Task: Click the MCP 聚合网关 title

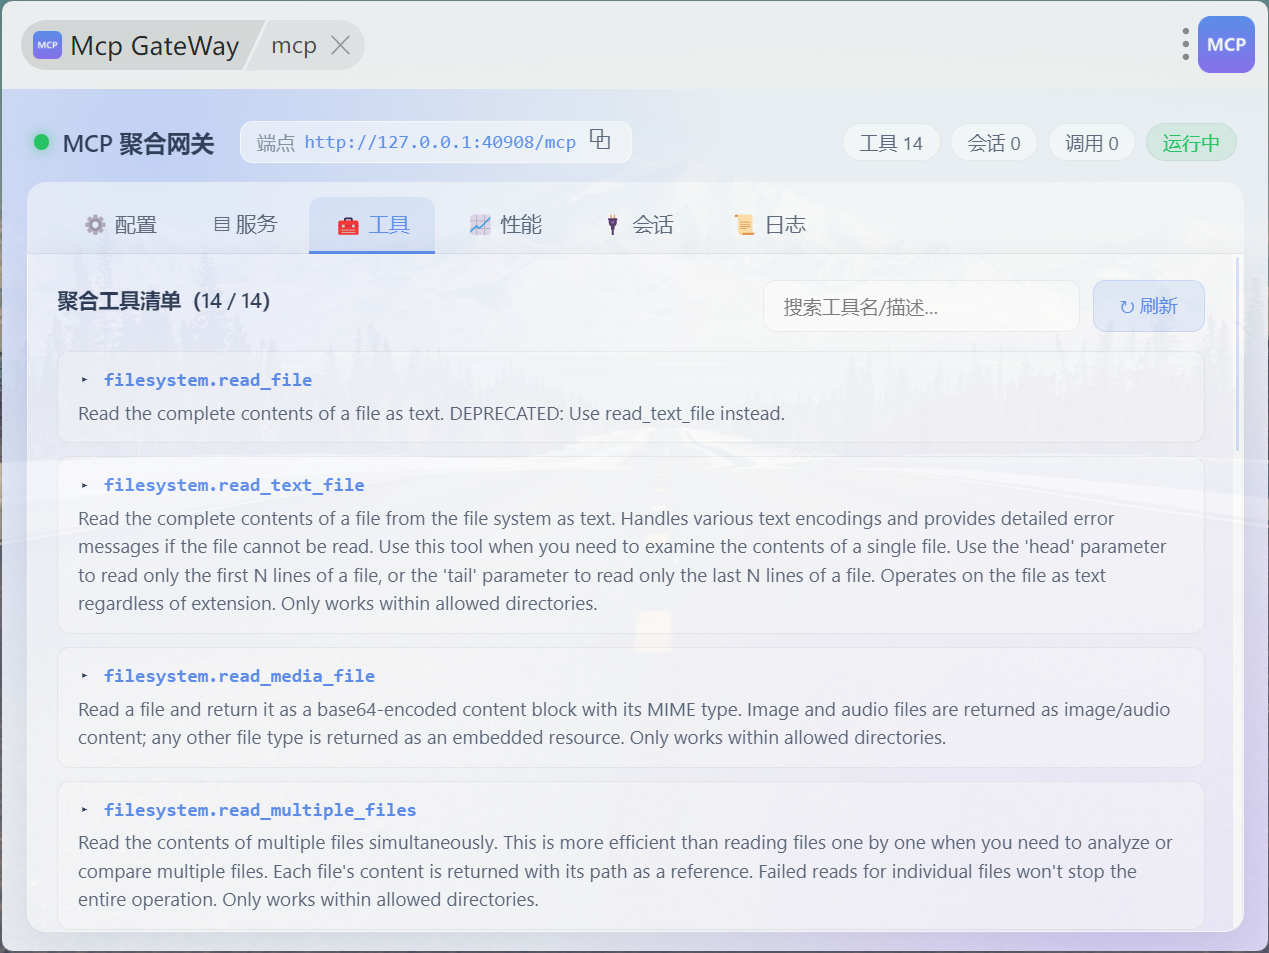Action: pyautogui.click(x=138, y=144)
